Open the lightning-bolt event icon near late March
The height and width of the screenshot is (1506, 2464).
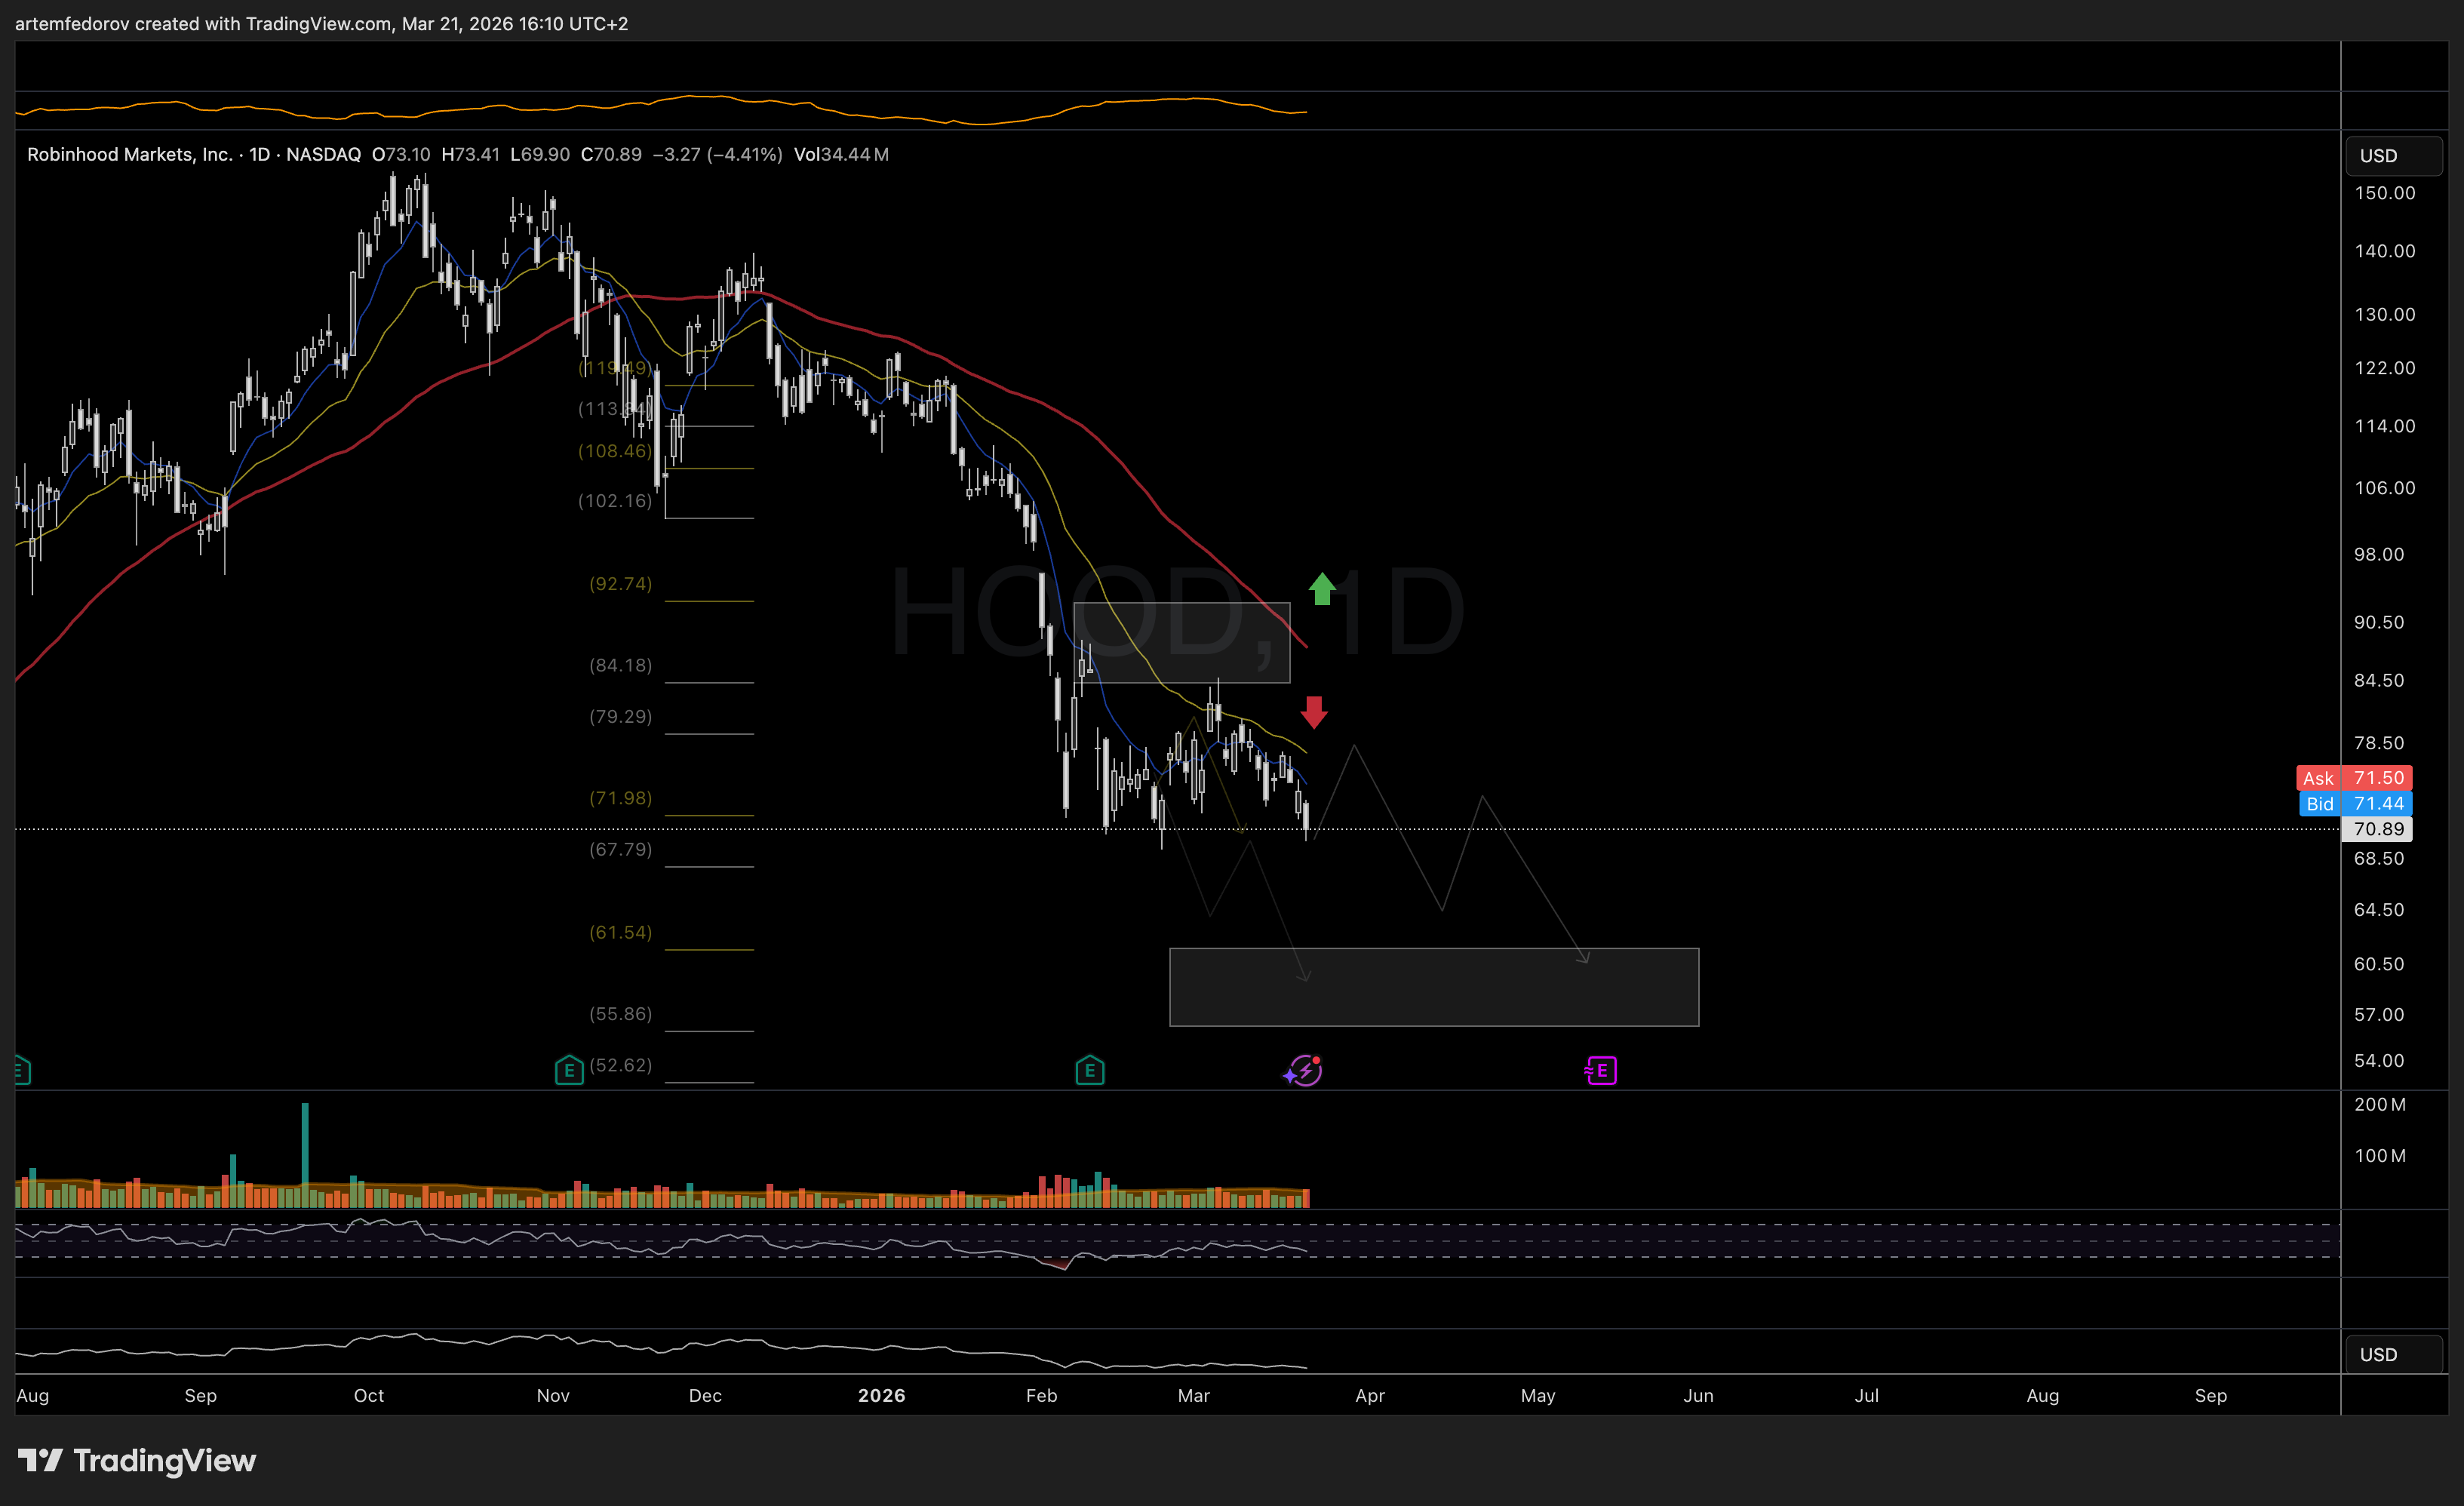click(x=1304, y=1071)
